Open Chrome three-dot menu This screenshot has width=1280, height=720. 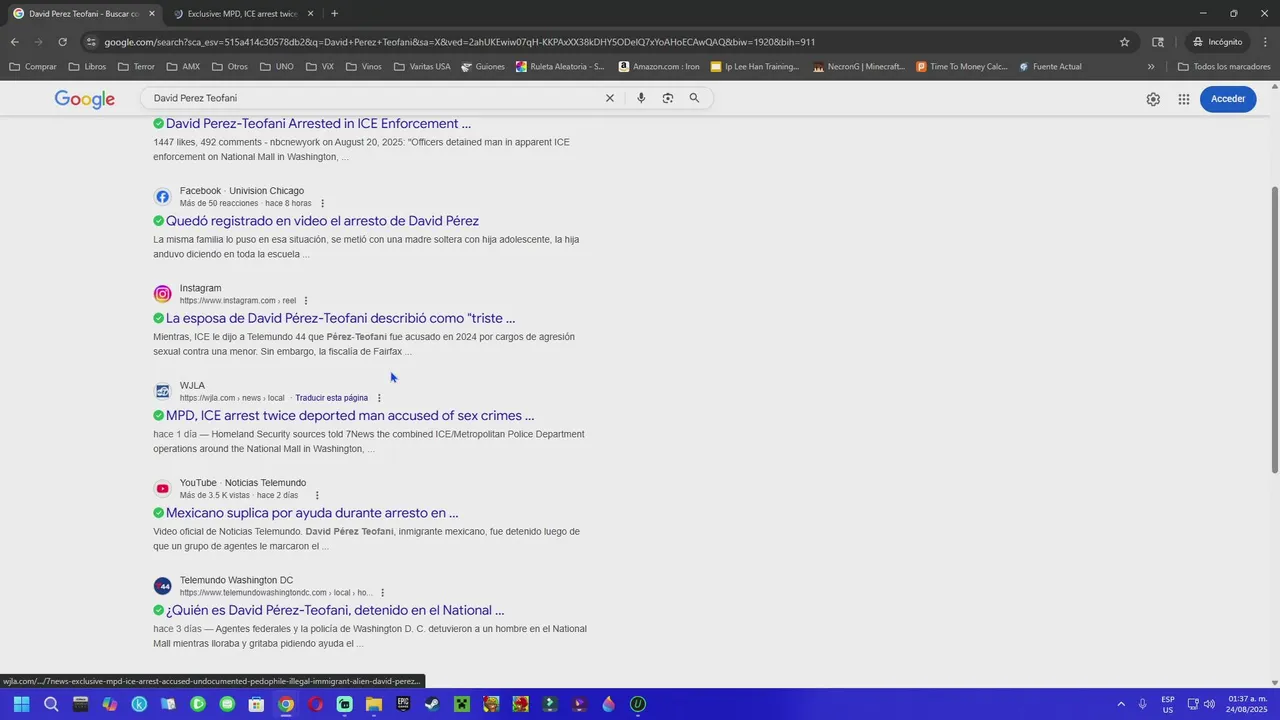(x=1266, y=42)
